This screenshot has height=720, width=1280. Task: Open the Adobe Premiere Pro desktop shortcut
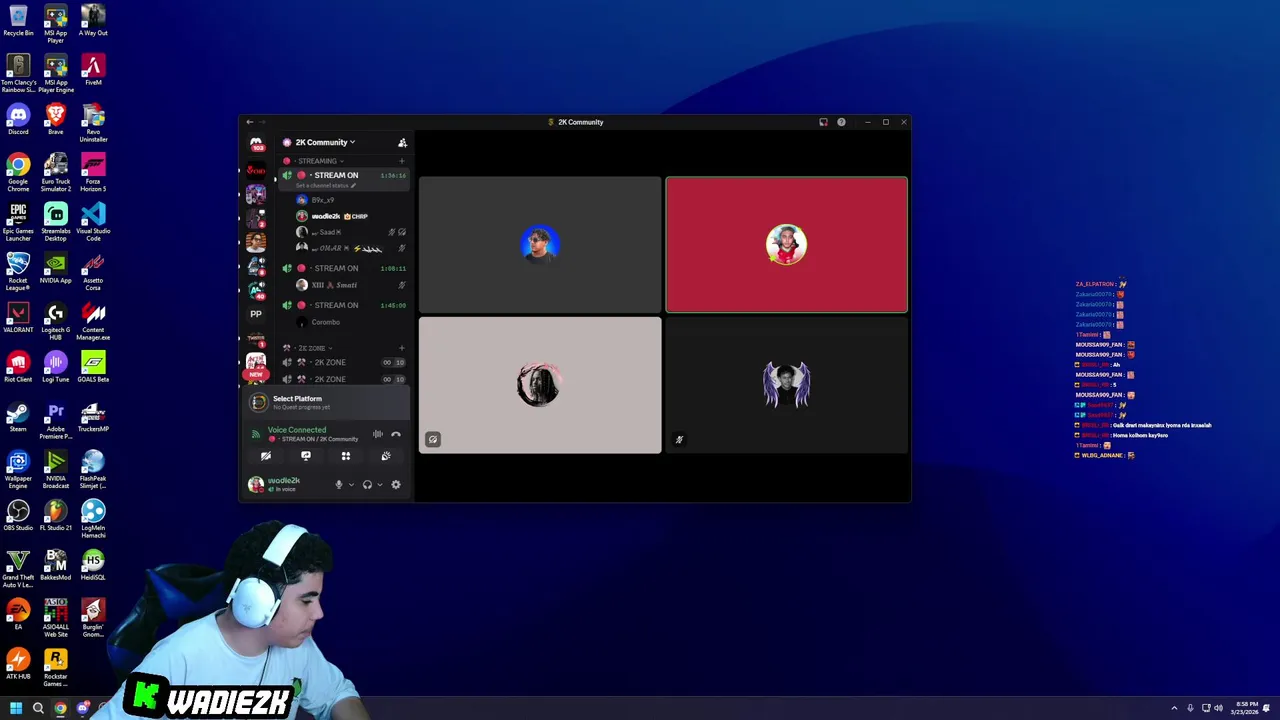55,420
